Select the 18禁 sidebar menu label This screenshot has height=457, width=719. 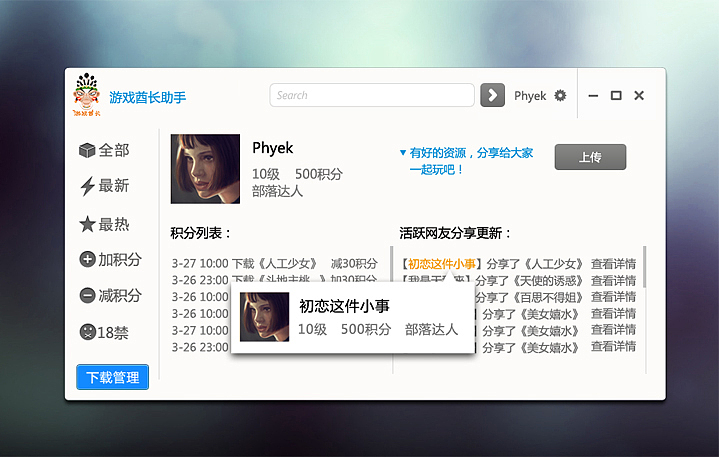pos(112,332)
